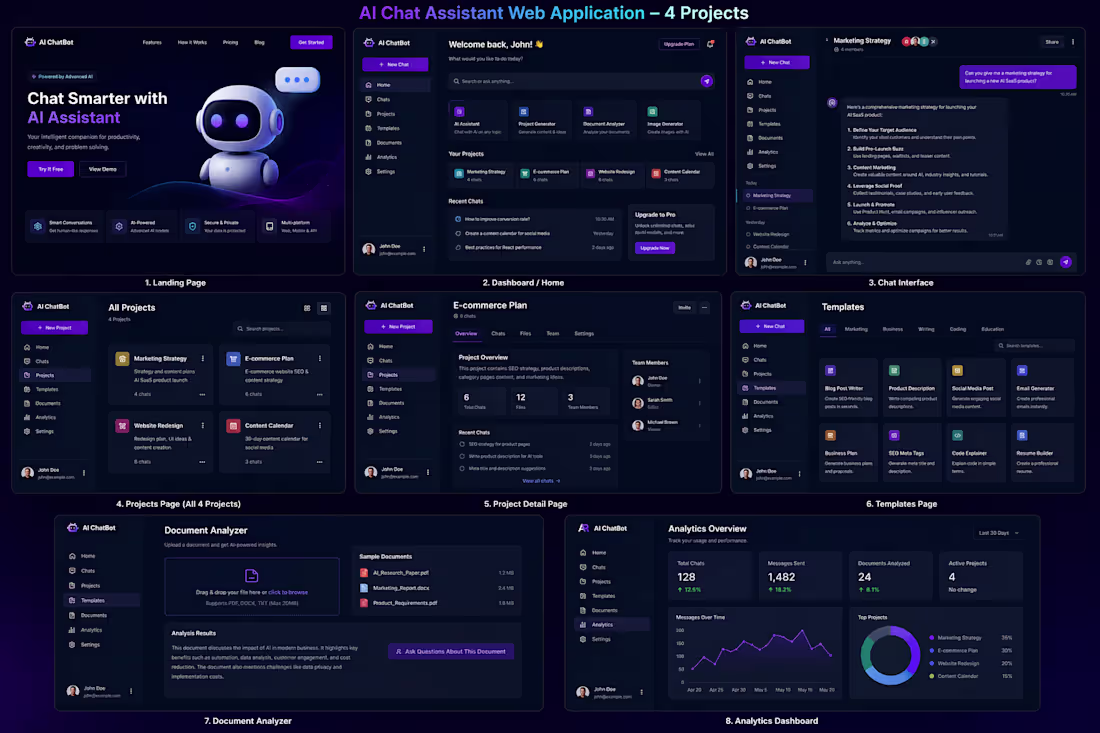The height and width of the screenshot is (733, 1100).
Task: Open the Document Analyzer tool icon
Action: point(588,112)
